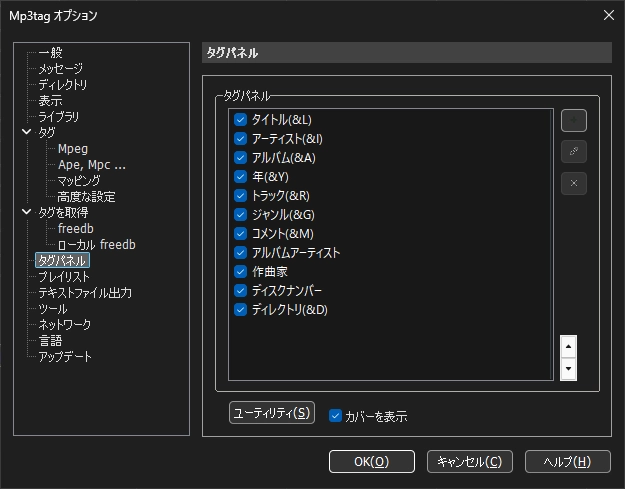This screenshot has height=489, width=625.
Task: Click the キャンセル(C) button
Action: (x=470, y=462)
